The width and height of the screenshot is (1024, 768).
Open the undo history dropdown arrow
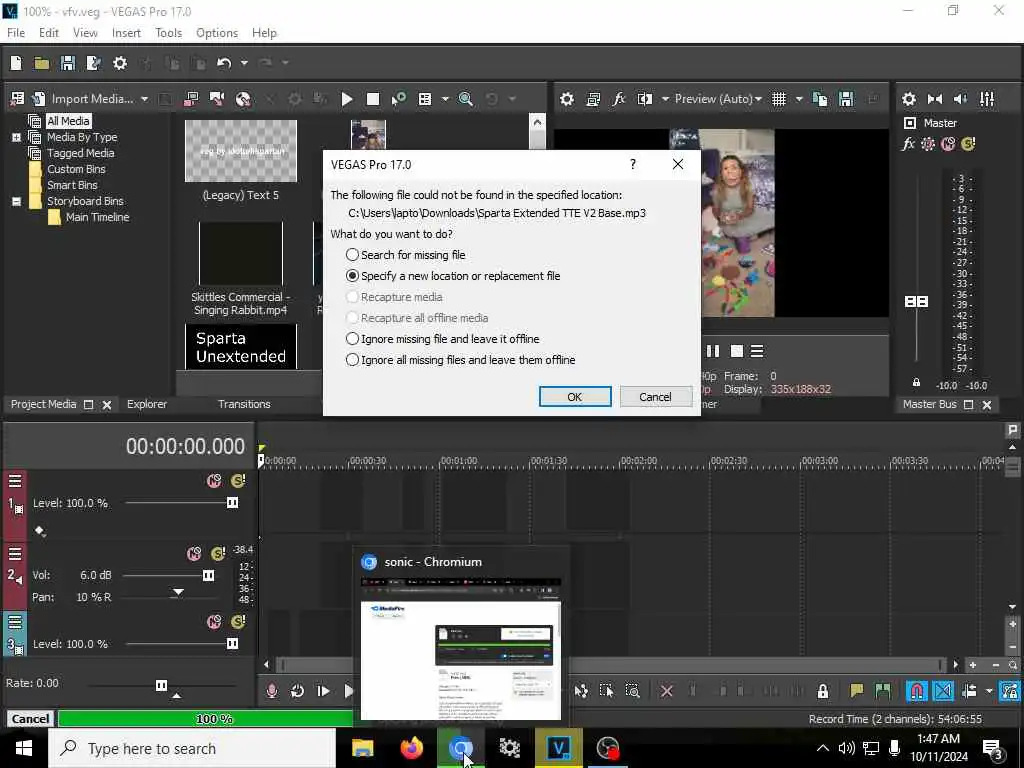pyautogui.click(x=244, y=63)
